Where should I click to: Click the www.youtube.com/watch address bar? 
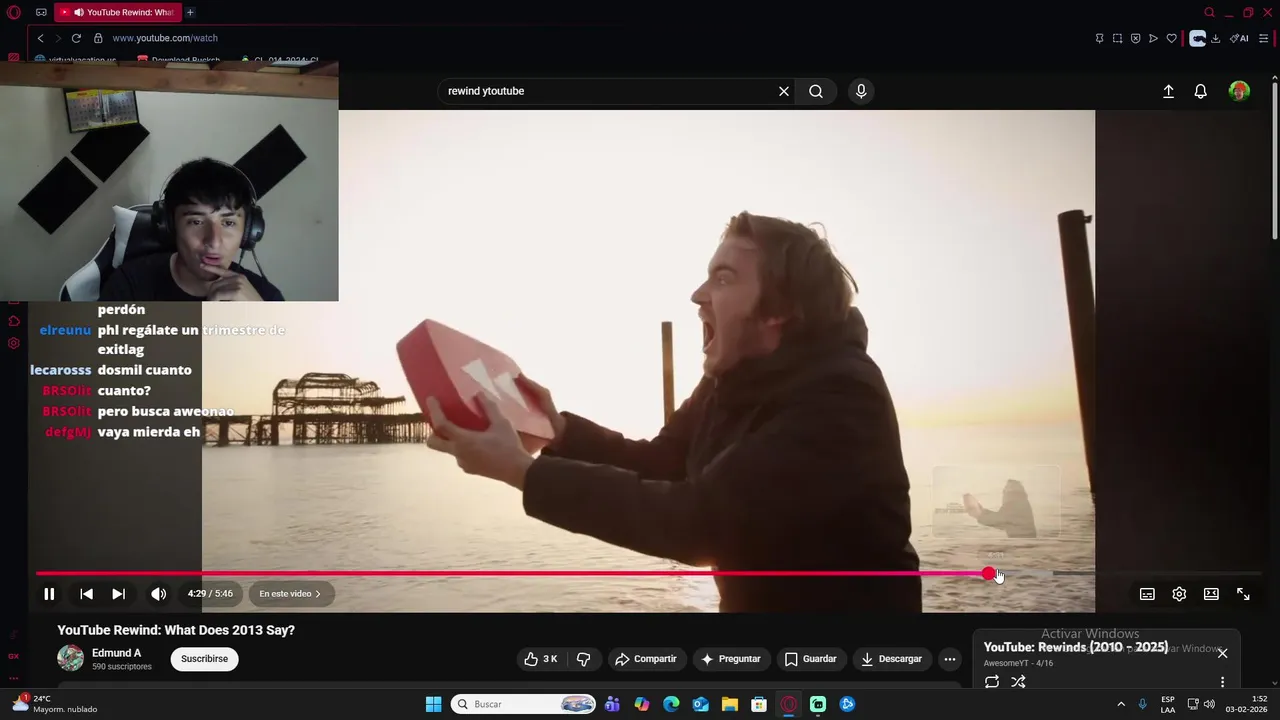[165, 38]
